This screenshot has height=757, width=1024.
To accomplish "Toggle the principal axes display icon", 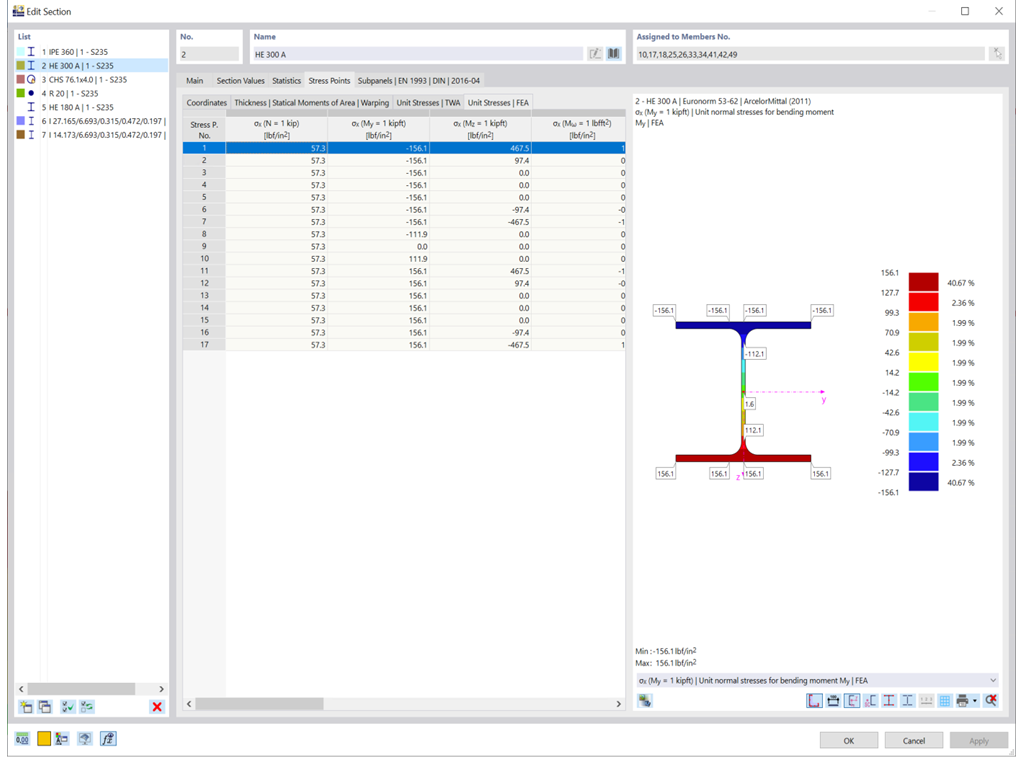I will coord(852,701).
